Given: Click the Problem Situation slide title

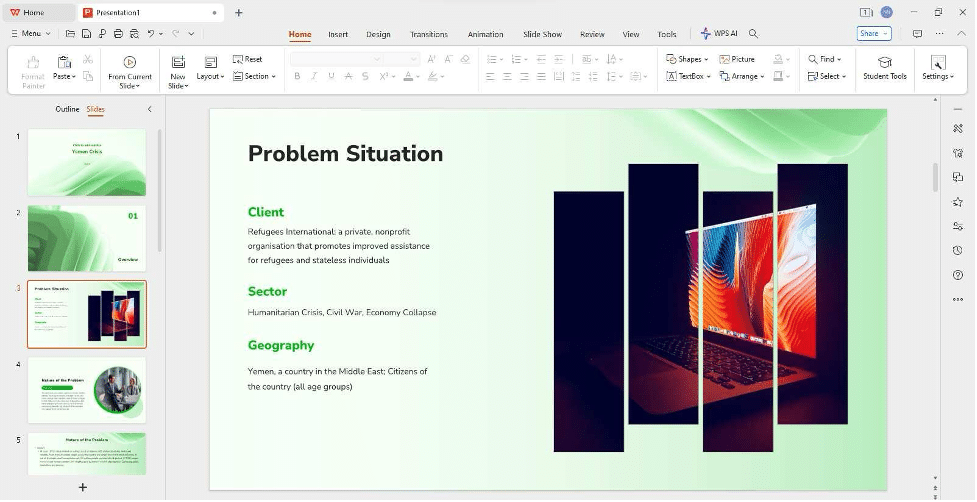Looking at the screenshot, I should tap(345, 154).
